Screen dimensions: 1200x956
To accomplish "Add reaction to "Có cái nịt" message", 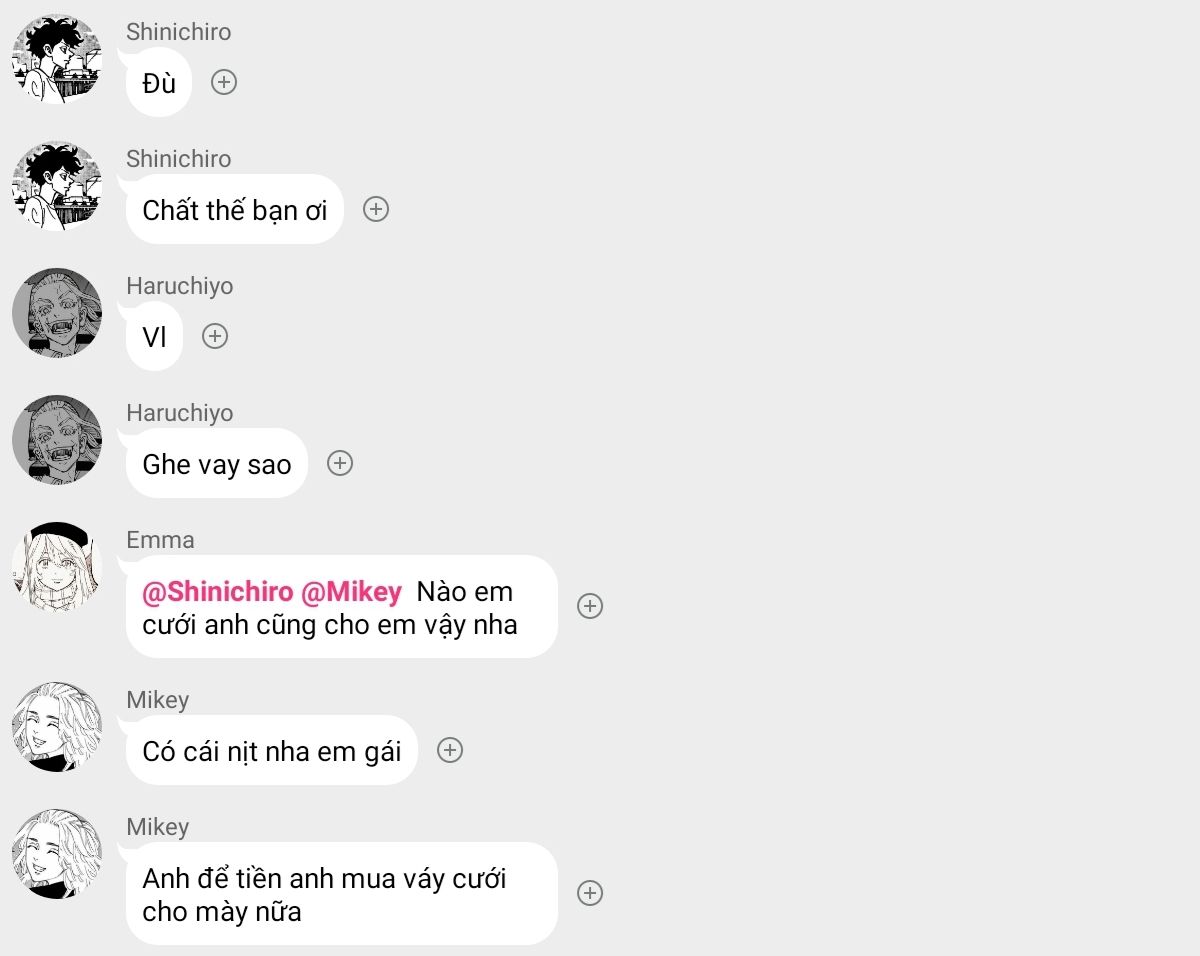I will (451, 750).
